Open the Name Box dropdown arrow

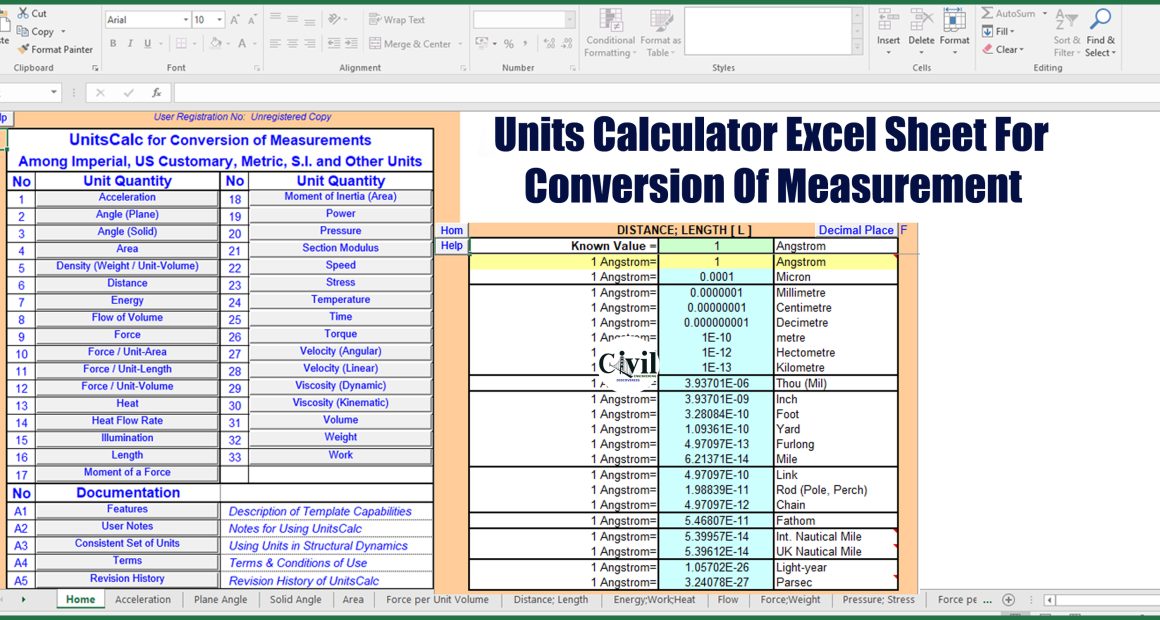54,93
